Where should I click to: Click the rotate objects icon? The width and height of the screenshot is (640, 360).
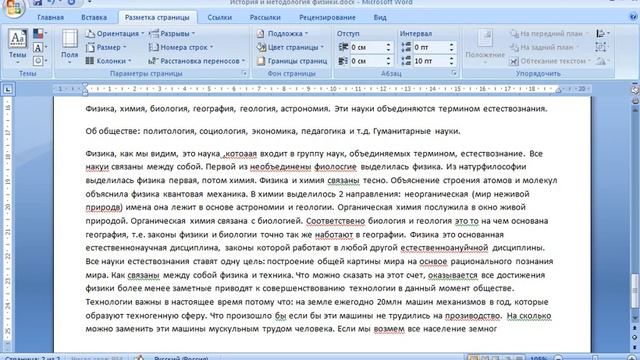pos(602,61)
